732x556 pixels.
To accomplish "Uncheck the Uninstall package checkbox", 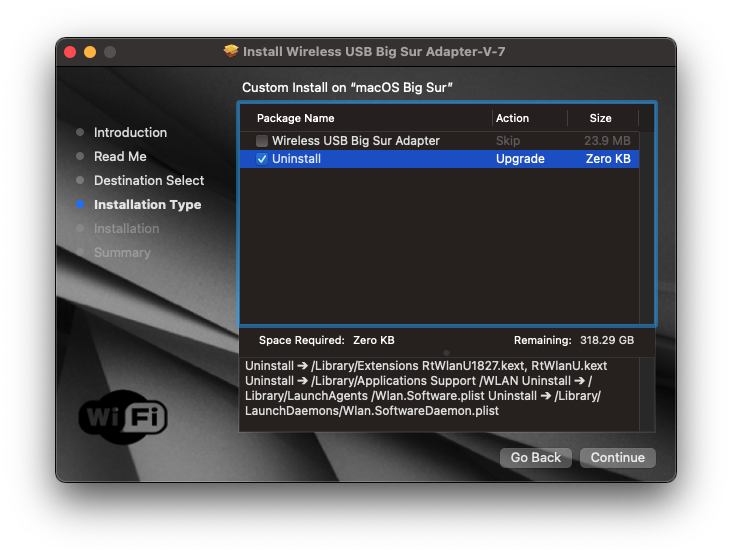I will tap(262, 159).
